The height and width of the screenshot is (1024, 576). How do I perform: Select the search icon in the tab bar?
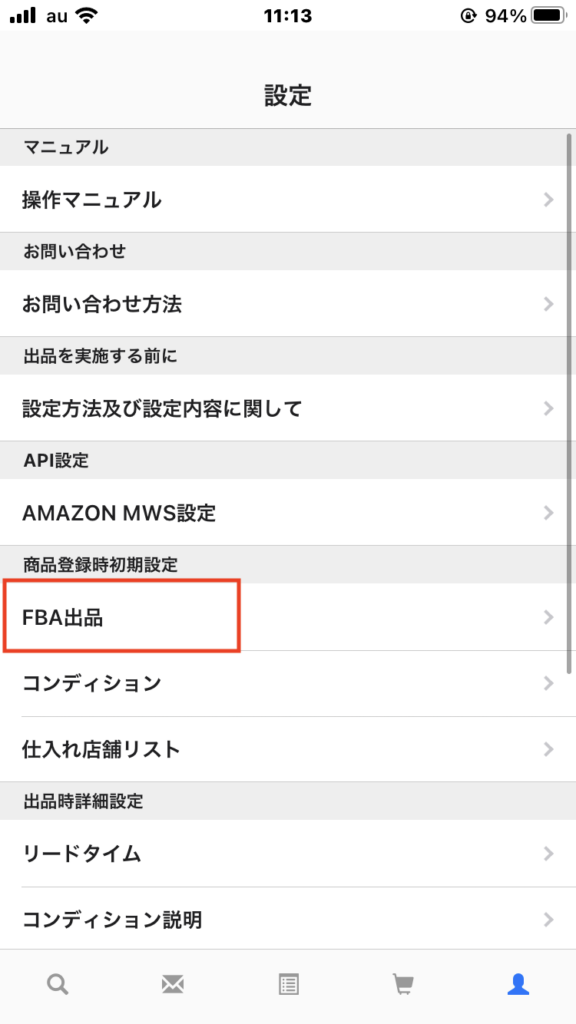tap(57, 984)
